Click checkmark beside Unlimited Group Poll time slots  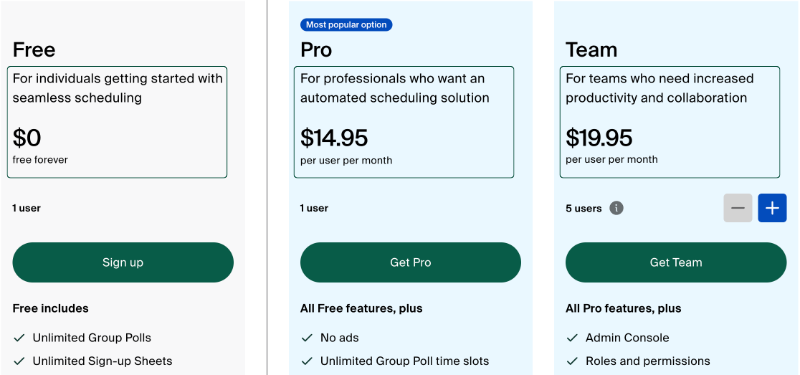tap(307, 361)
